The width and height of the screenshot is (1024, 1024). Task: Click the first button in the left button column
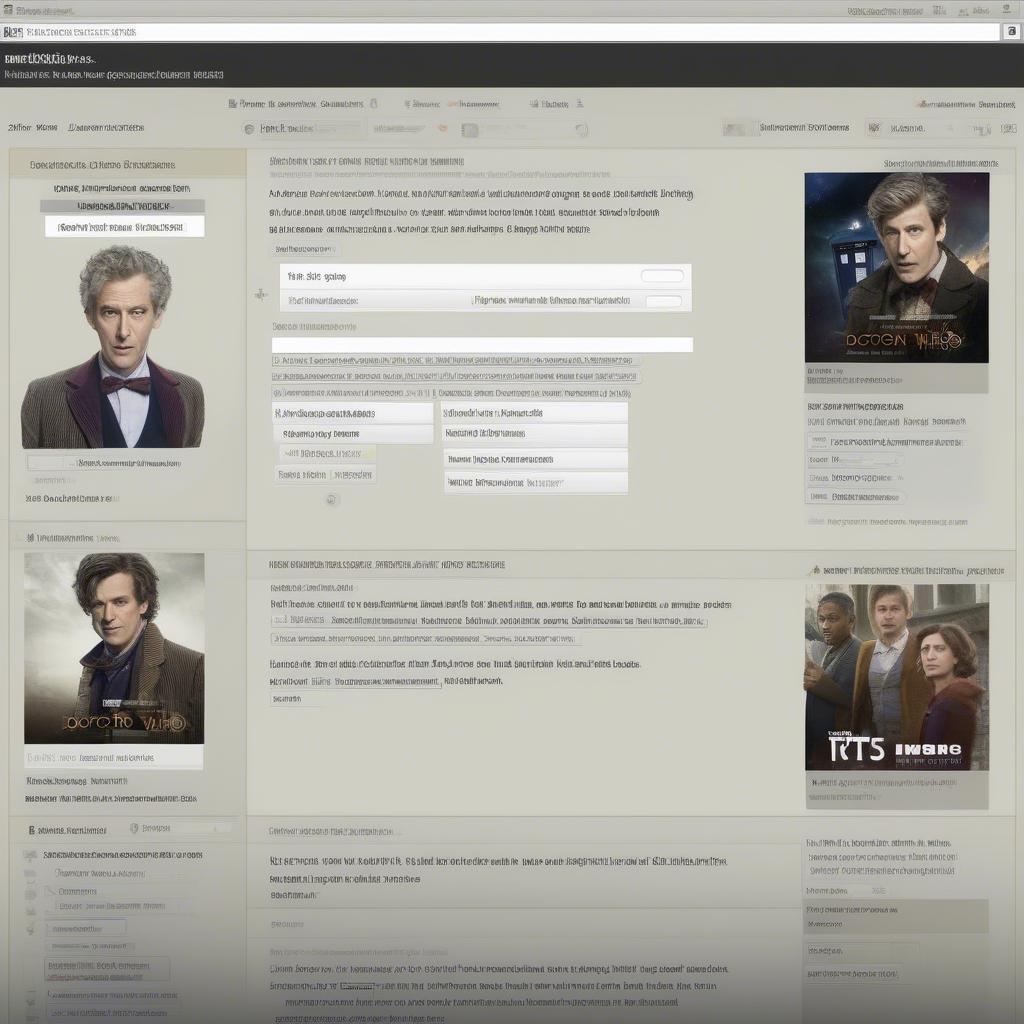coord(352,412)
